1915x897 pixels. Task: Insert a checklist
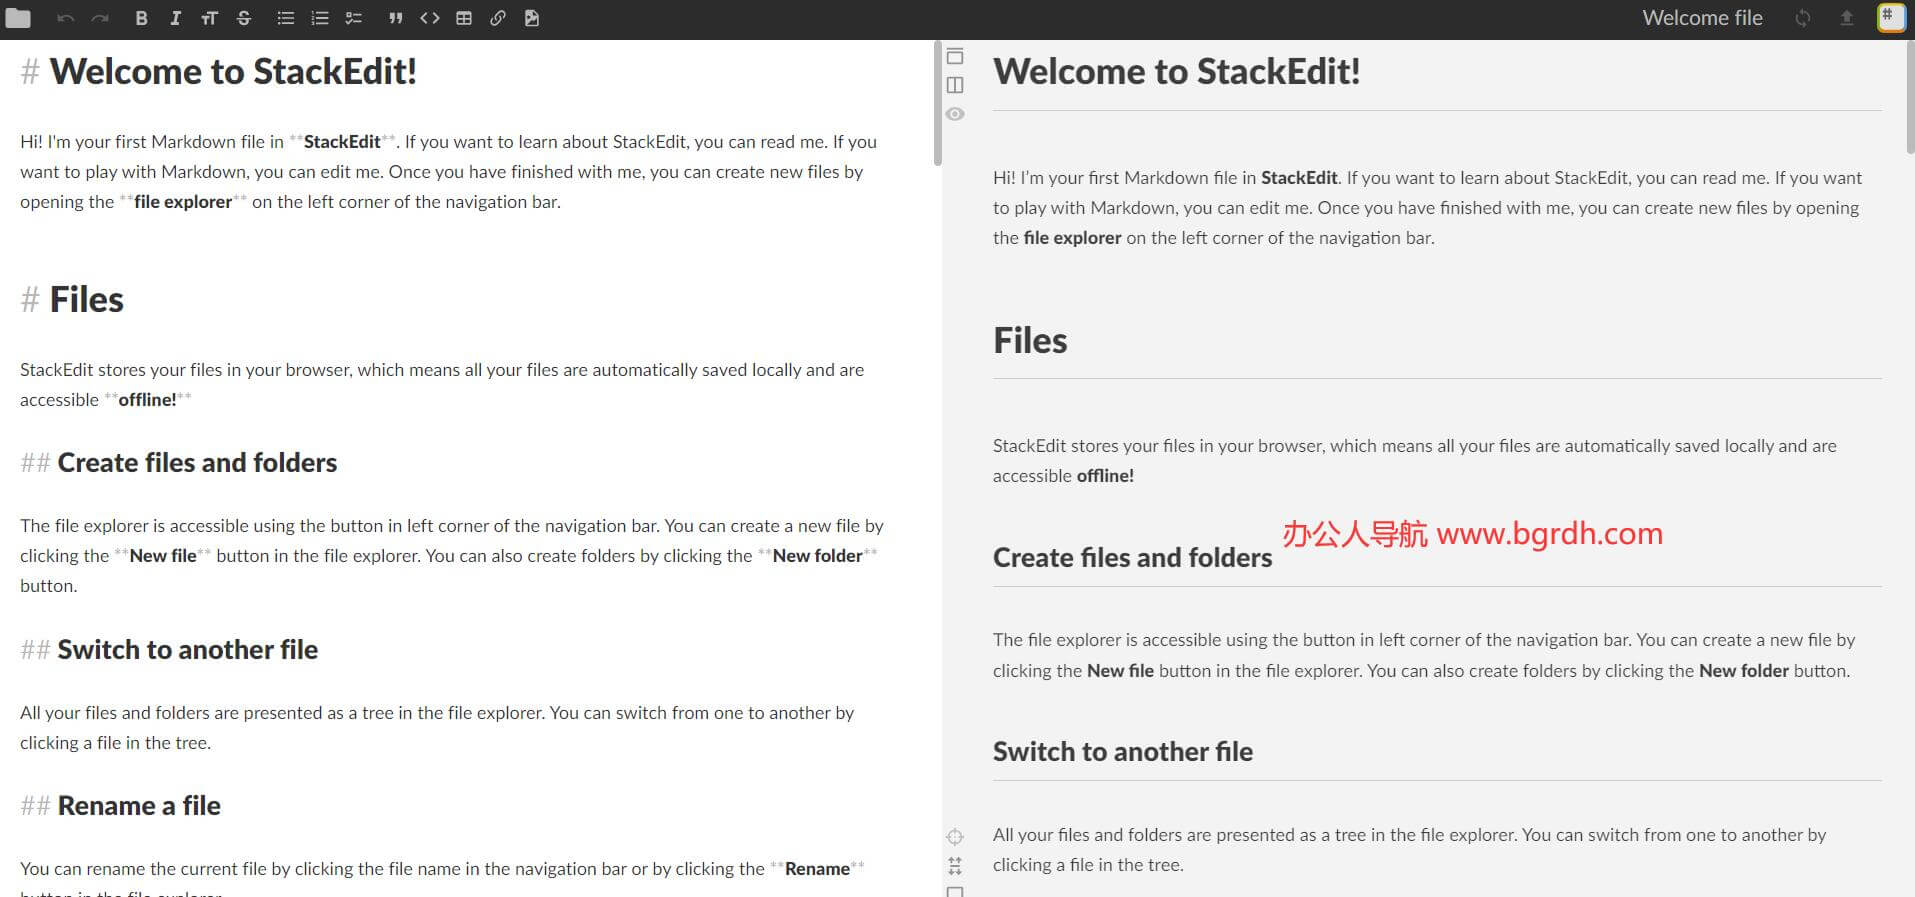point(354,18)
